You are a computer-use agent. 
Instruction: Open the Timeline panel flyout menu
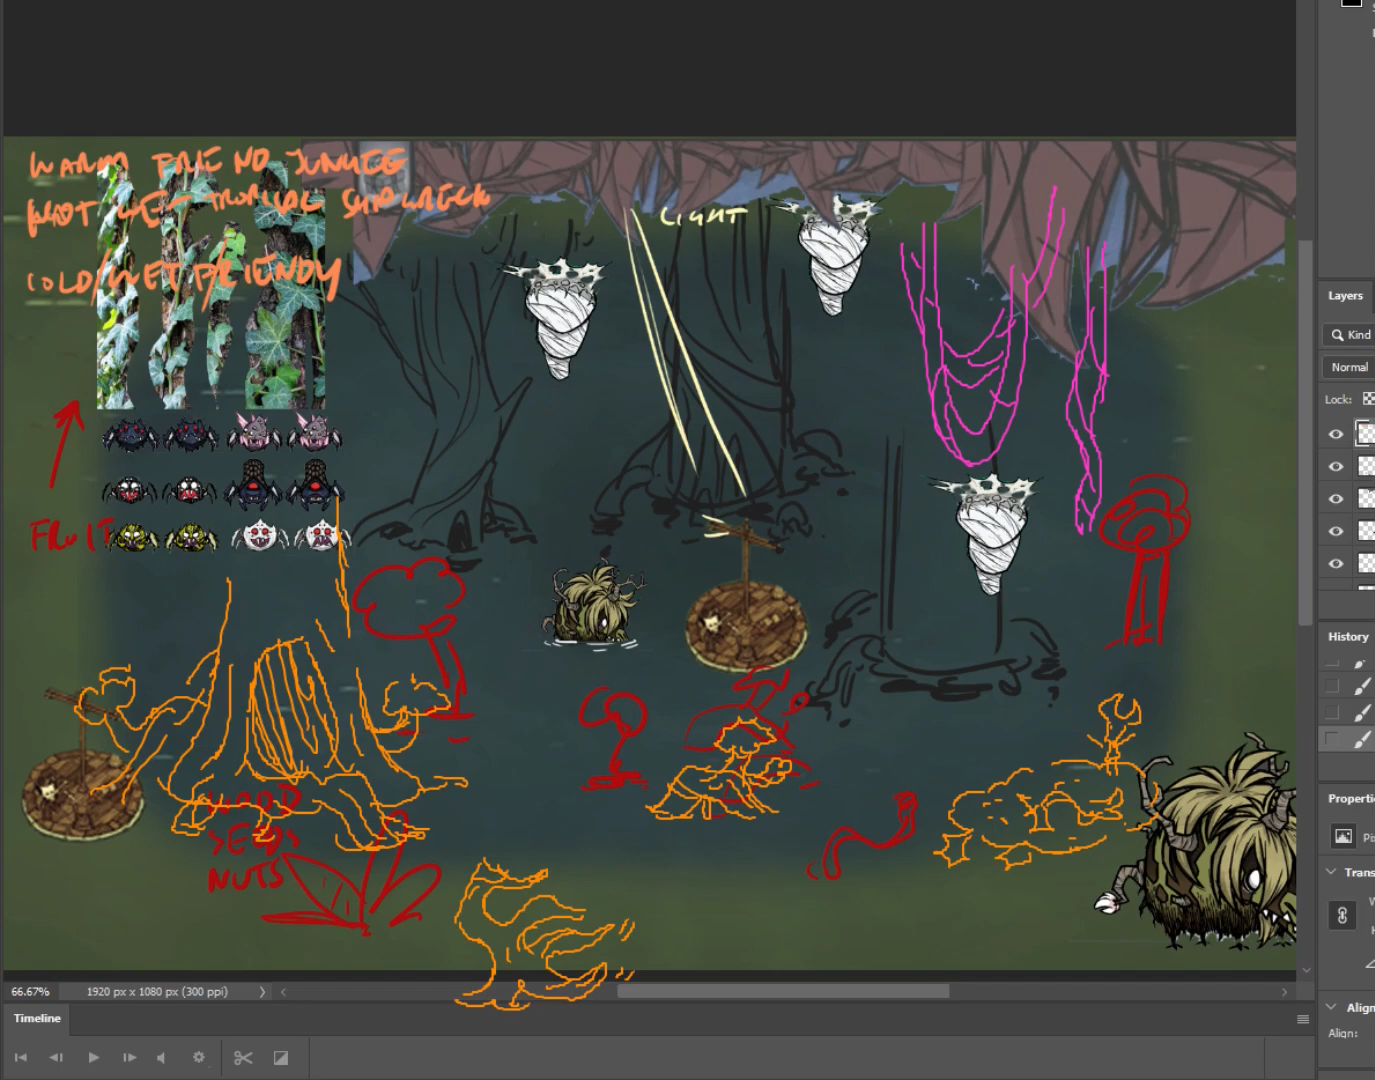1302,1019
